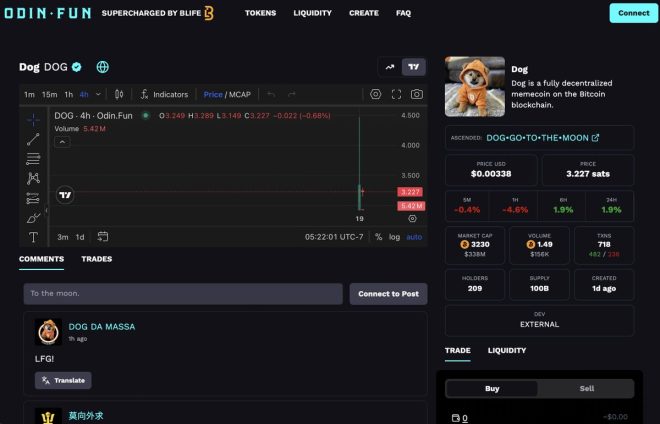Viewport: 660px width, 424px height.
Task: Click the Connect wallet button
Action: click(x=633, y=13)
